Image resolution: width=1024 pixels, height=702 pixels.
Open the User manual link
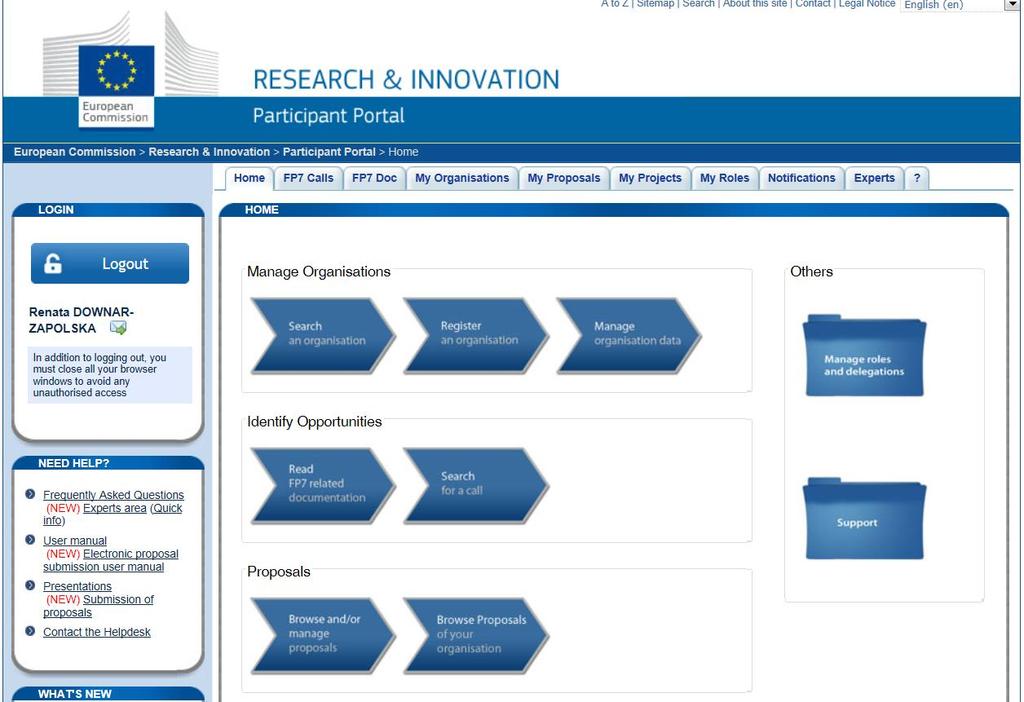(75, 541)
